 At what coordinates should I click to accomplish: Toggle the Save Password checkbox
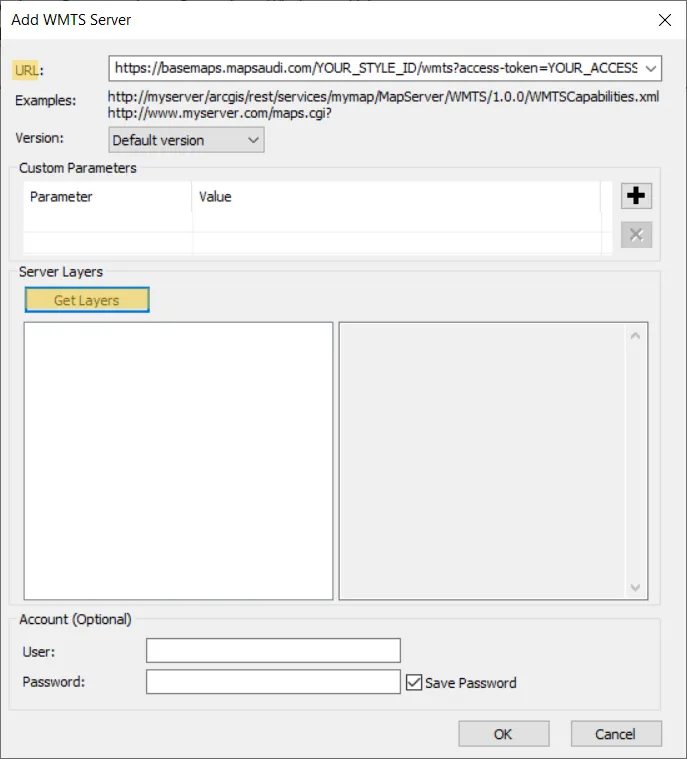point(416,683)
